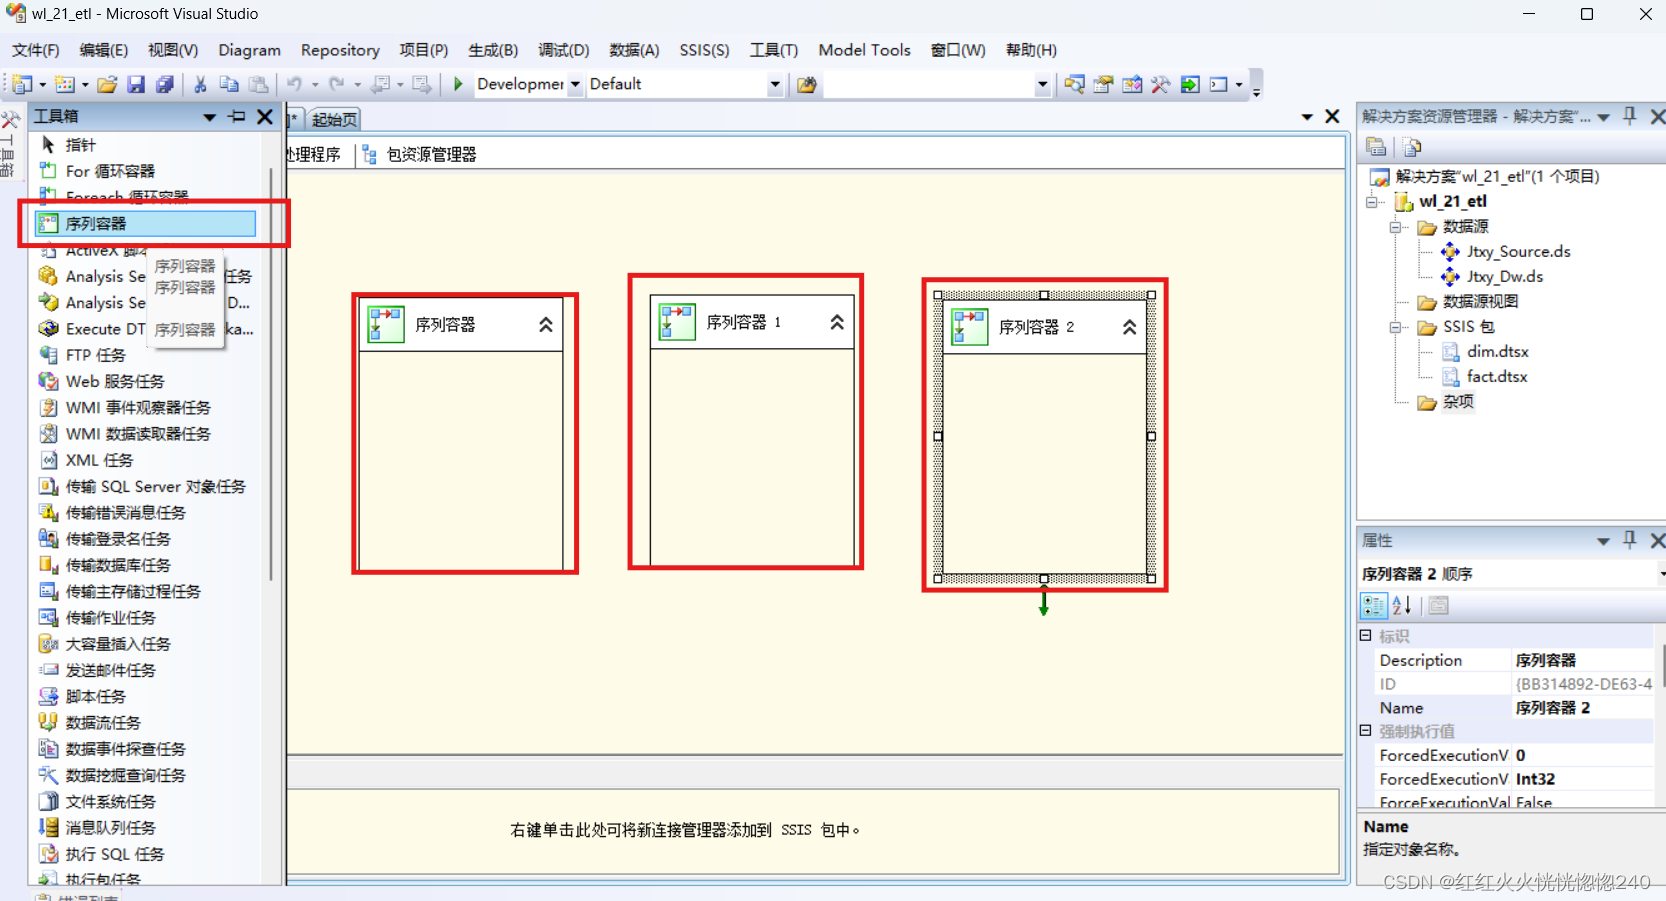Open the Toolbox using the toolbar tools icon
Viewport: 1666px width, 901px height.
1161,85
